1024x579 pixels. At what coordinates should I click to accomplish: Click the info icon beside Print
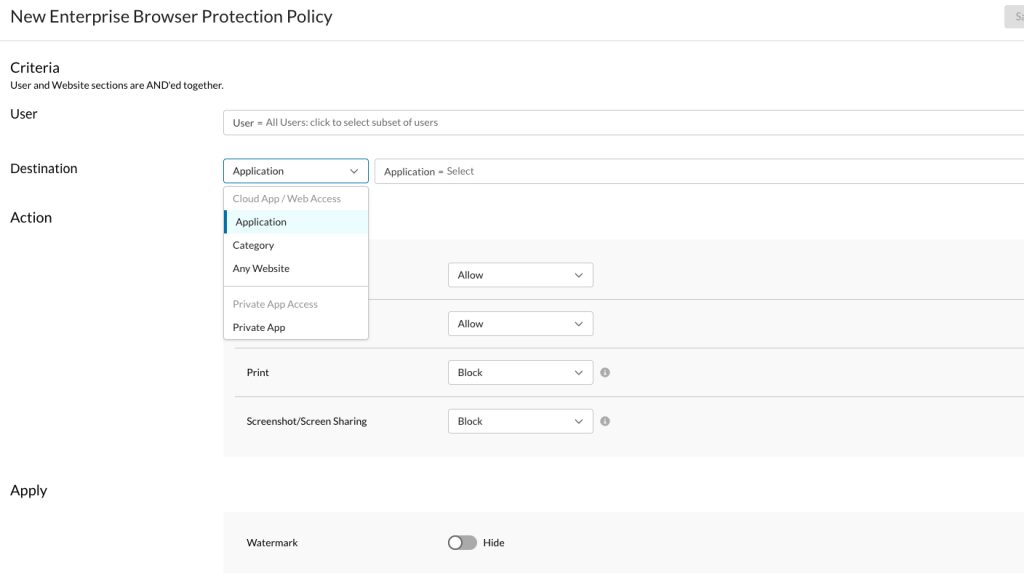pos(605,373)
